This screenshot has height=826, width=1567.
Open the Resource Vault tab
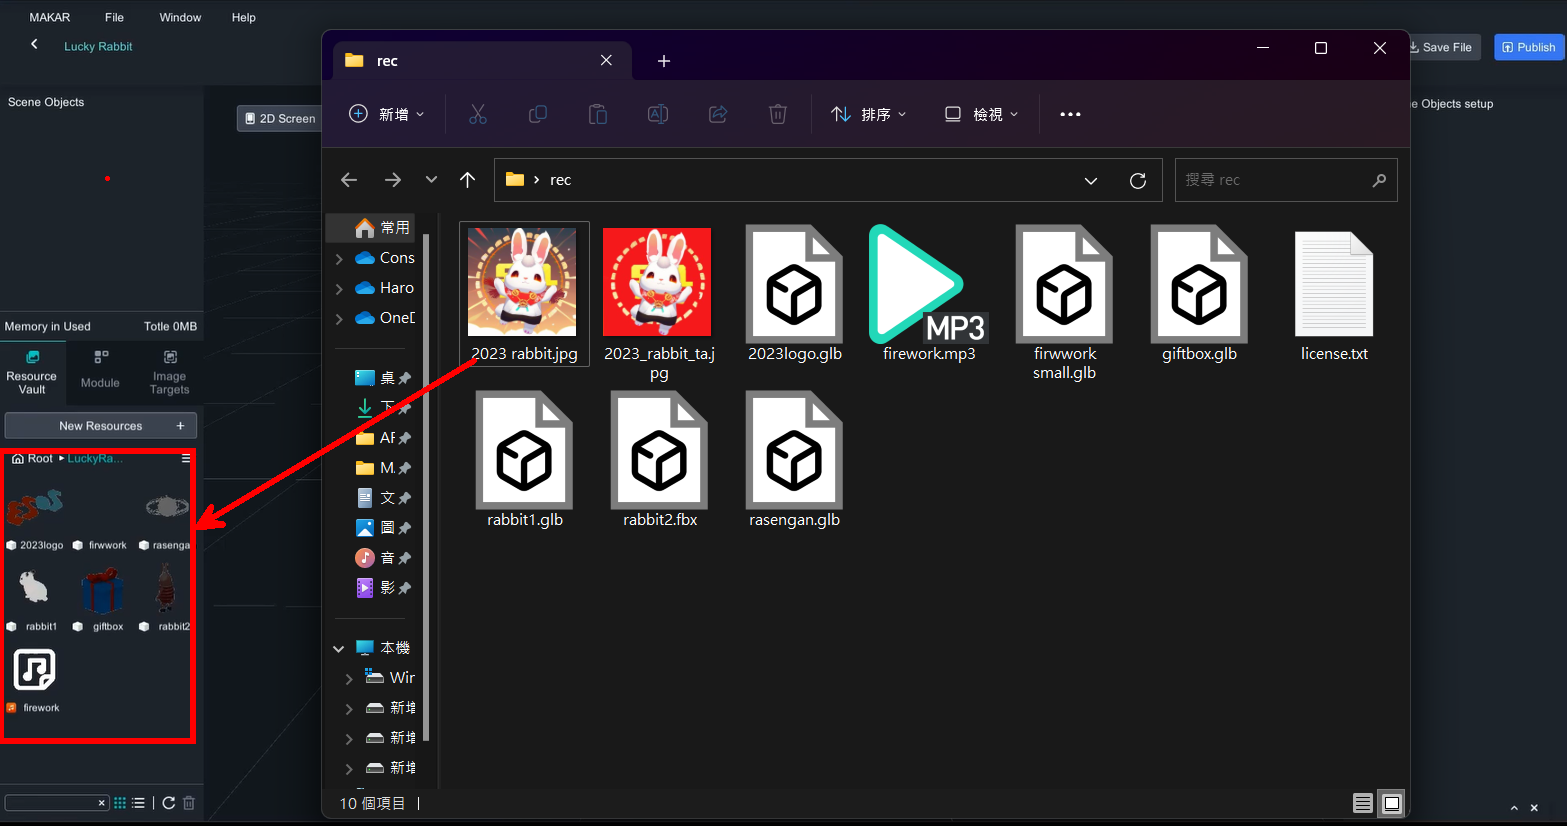[x=32, y=371]
